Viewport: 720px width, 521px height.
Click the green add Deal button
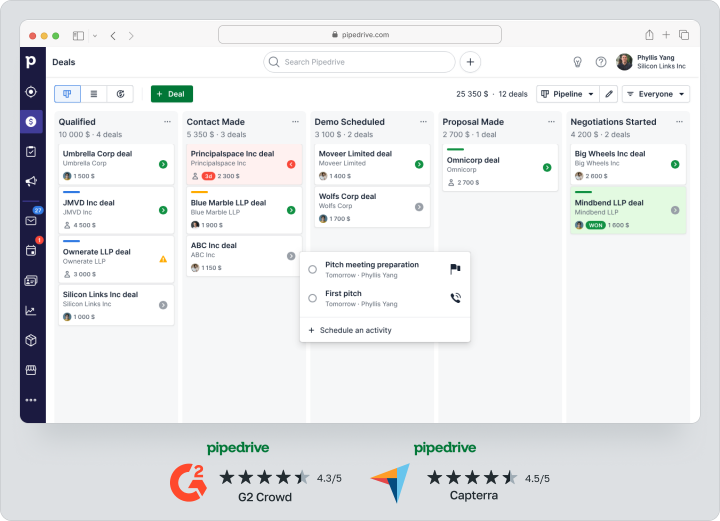click(172, 94)
